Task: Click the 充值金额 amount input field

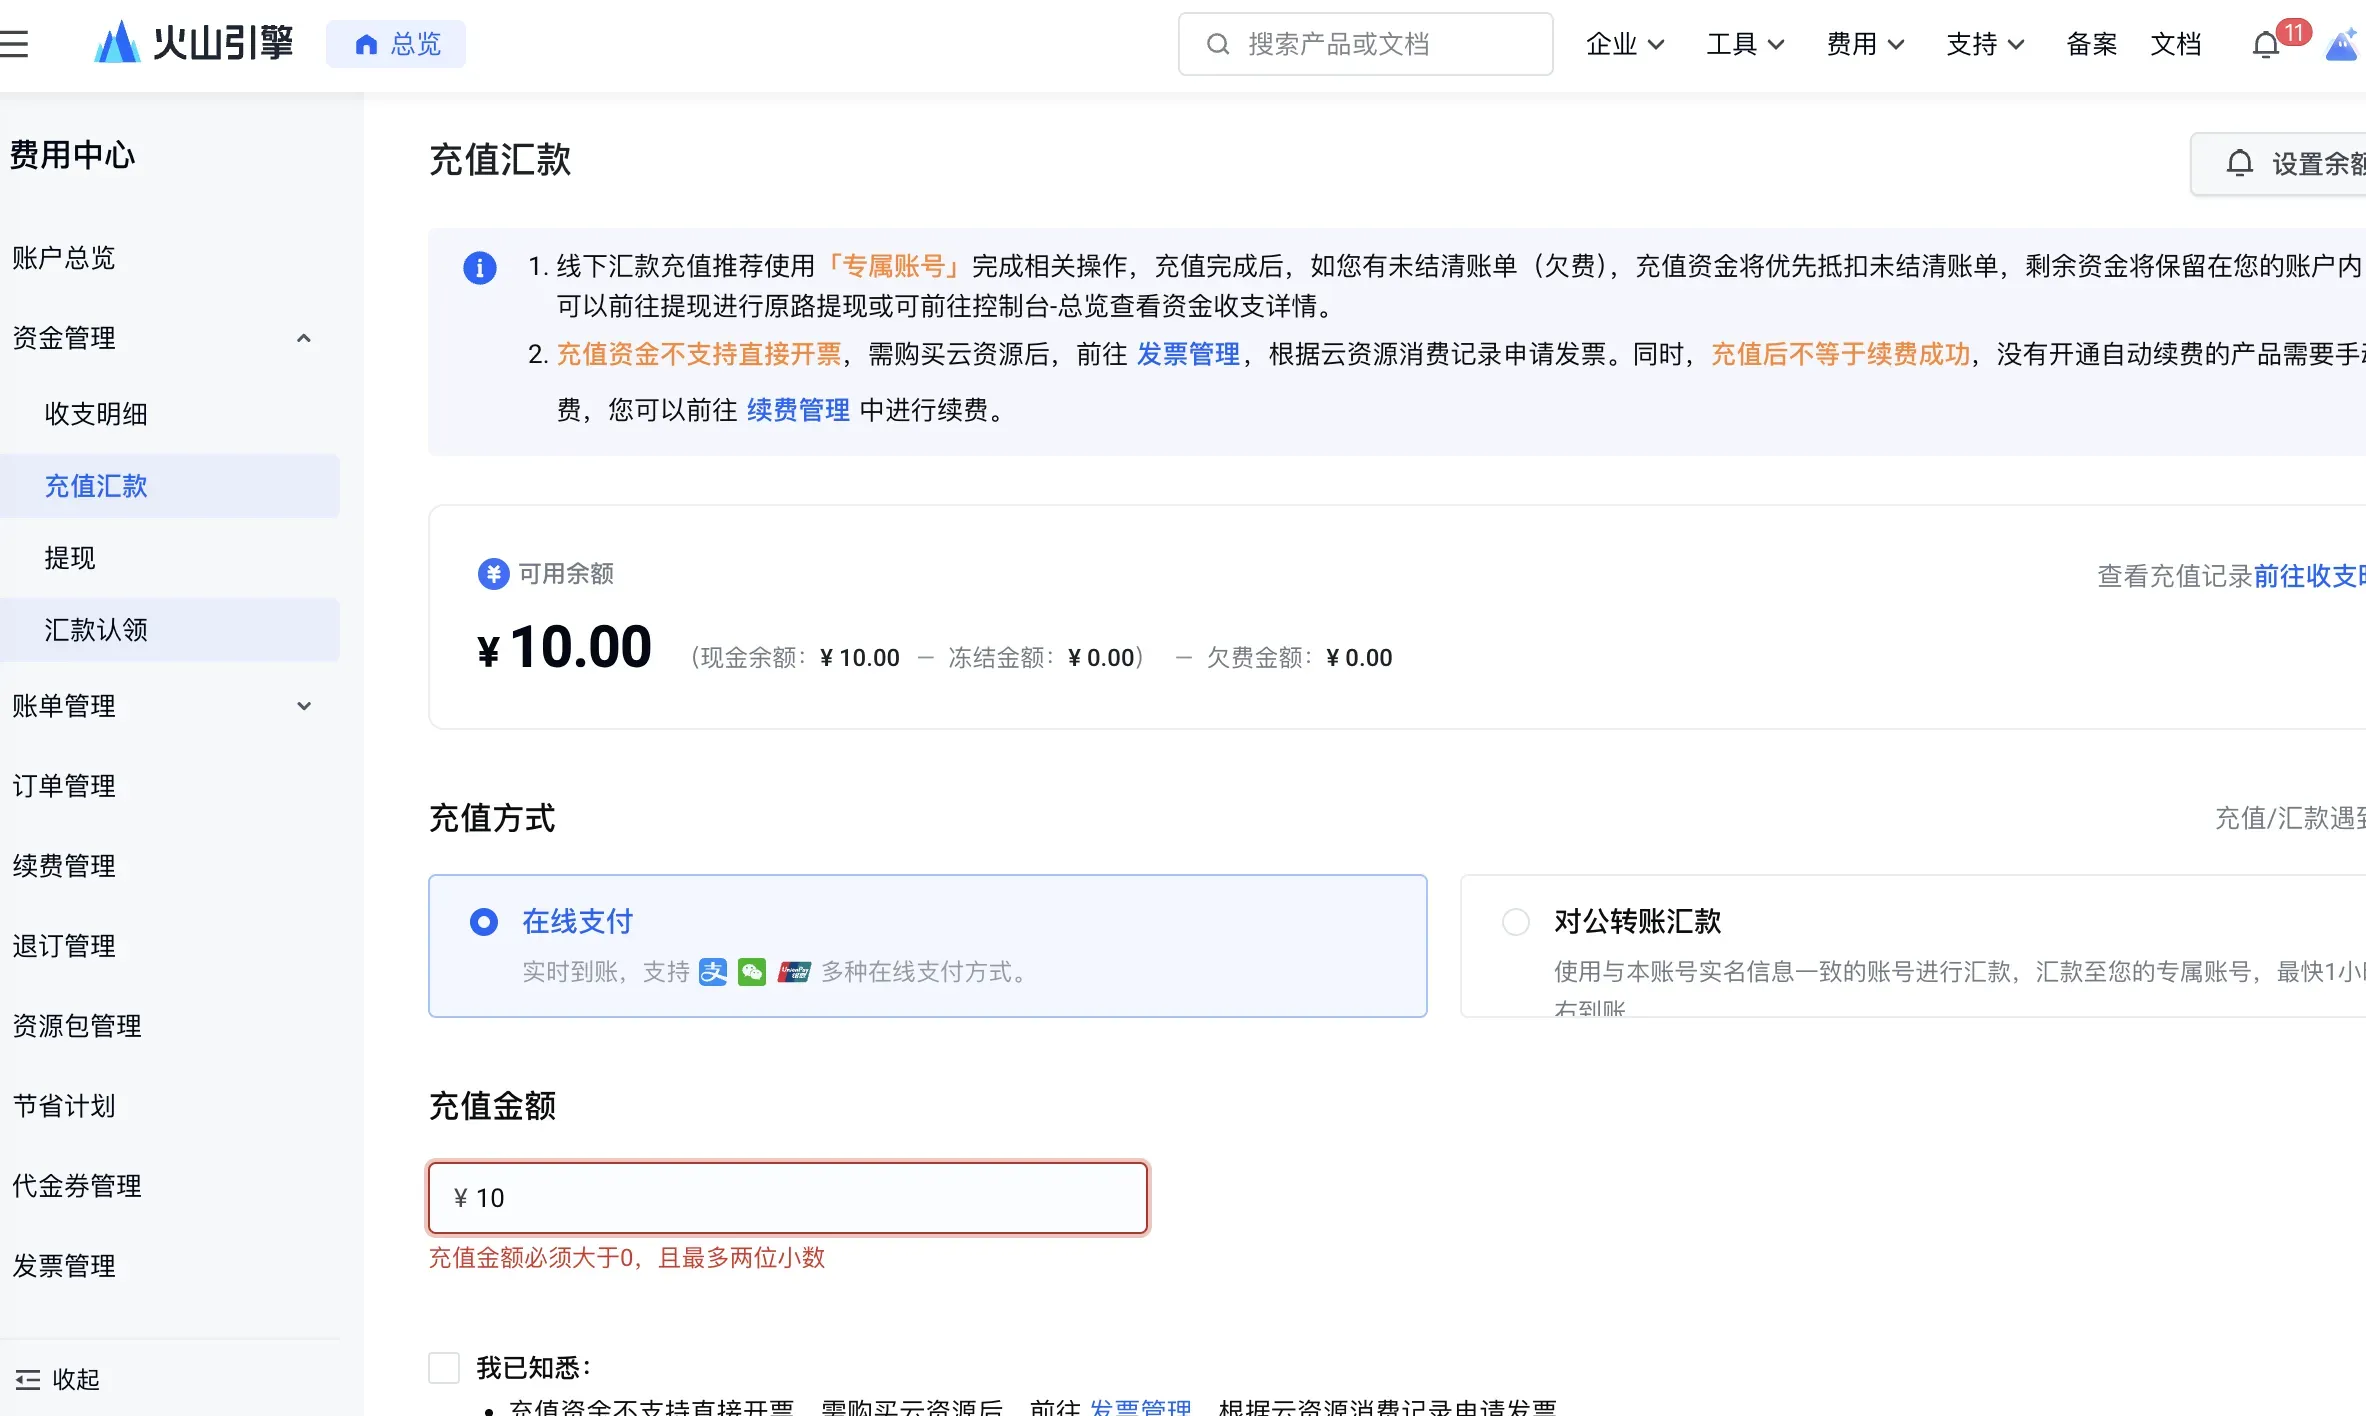Action: pyautogui.click(x=788, y=1198)
